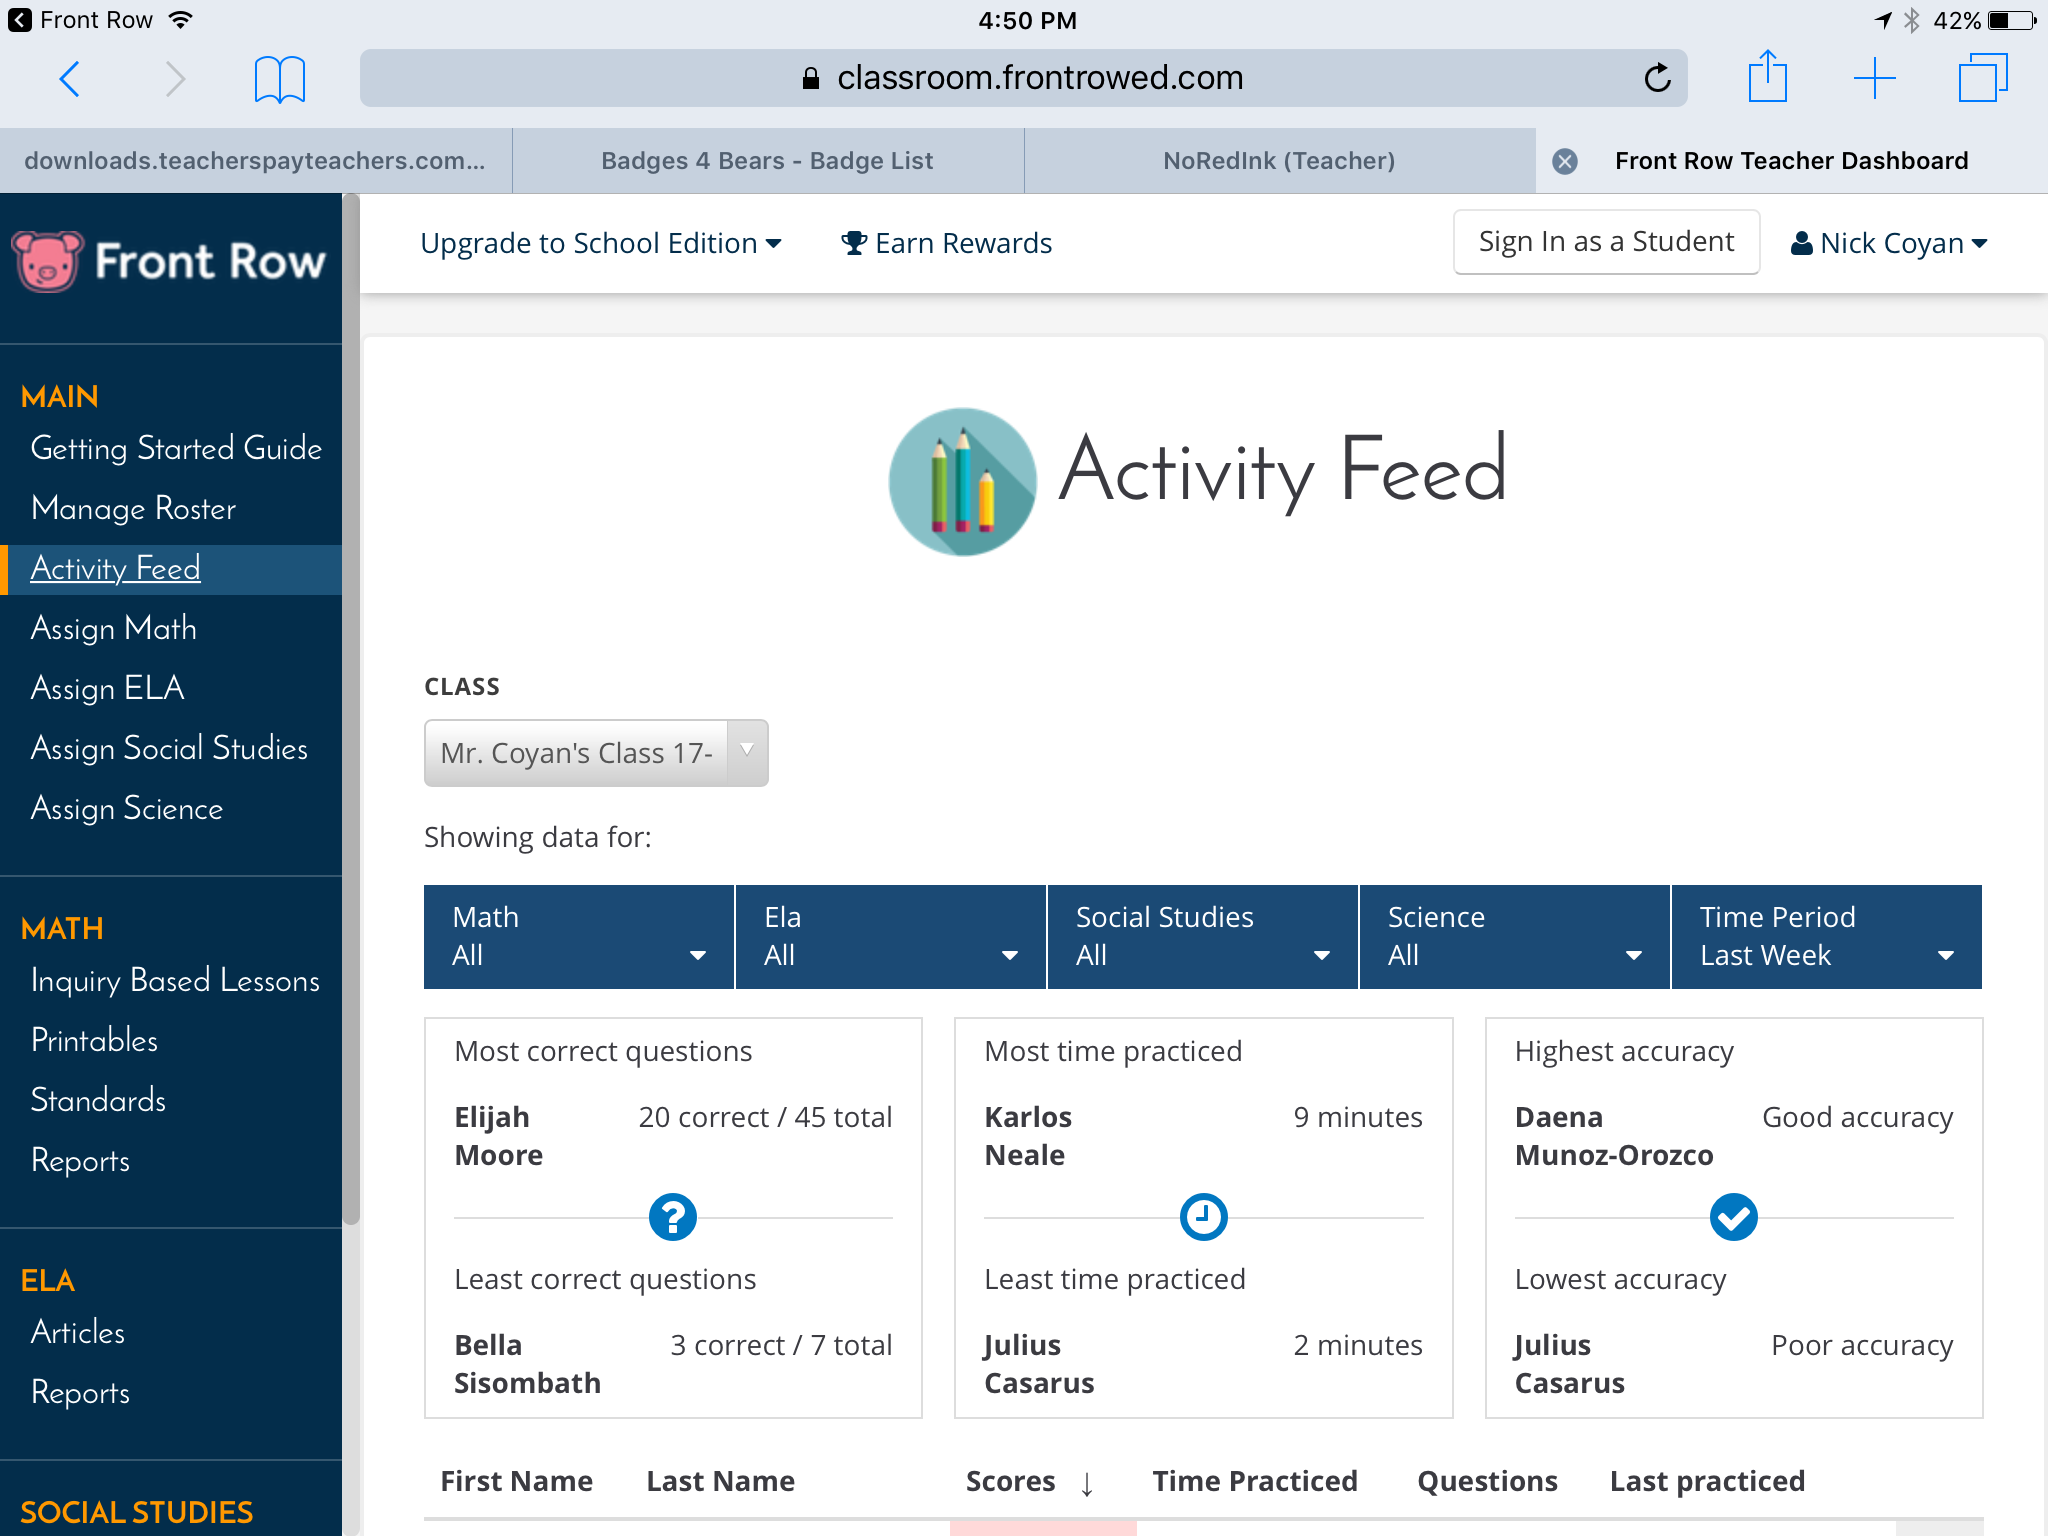The width and height of the screenshot is (2048, 1536).
Task: Tap the Safari share icon
Action: [x=1767, y=77]
